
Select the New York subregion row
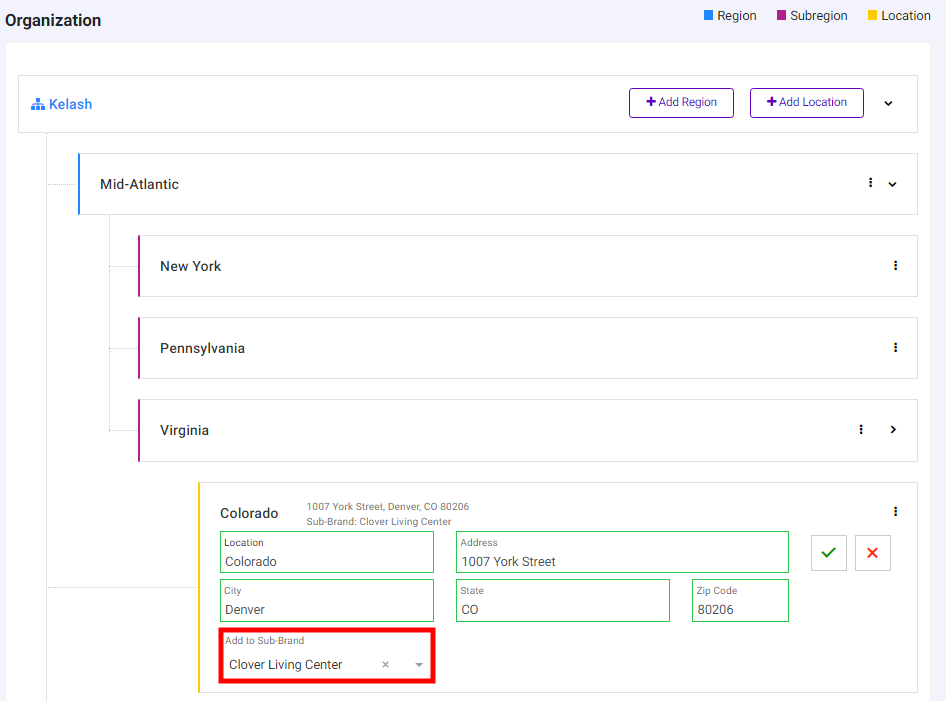tap(528, 266)
